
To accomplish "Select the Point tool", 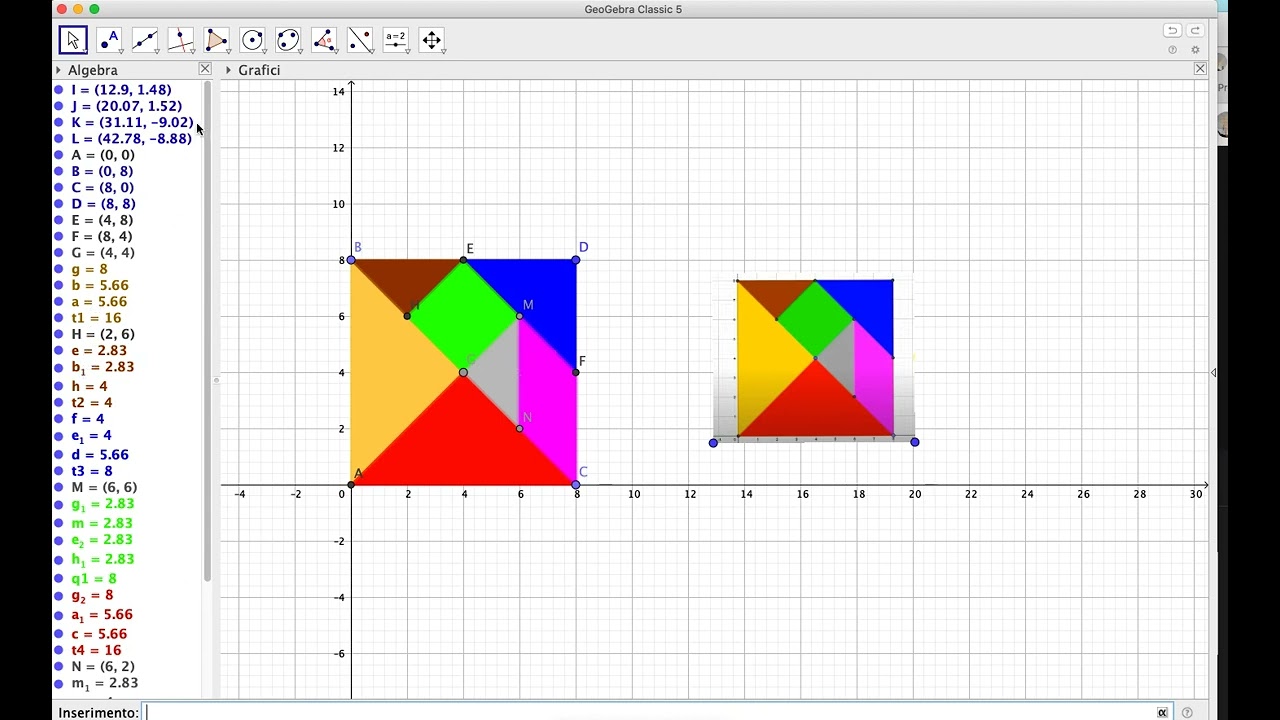I will click(x=109, y=40).
